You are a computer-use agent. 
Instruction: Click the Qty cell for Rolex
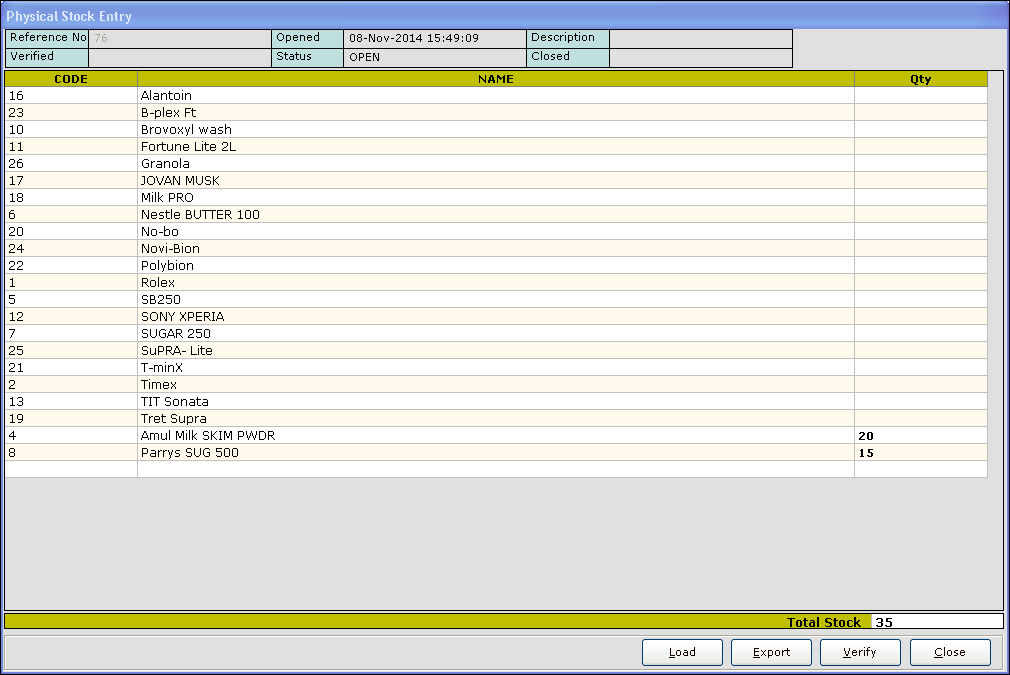[920, 282]
